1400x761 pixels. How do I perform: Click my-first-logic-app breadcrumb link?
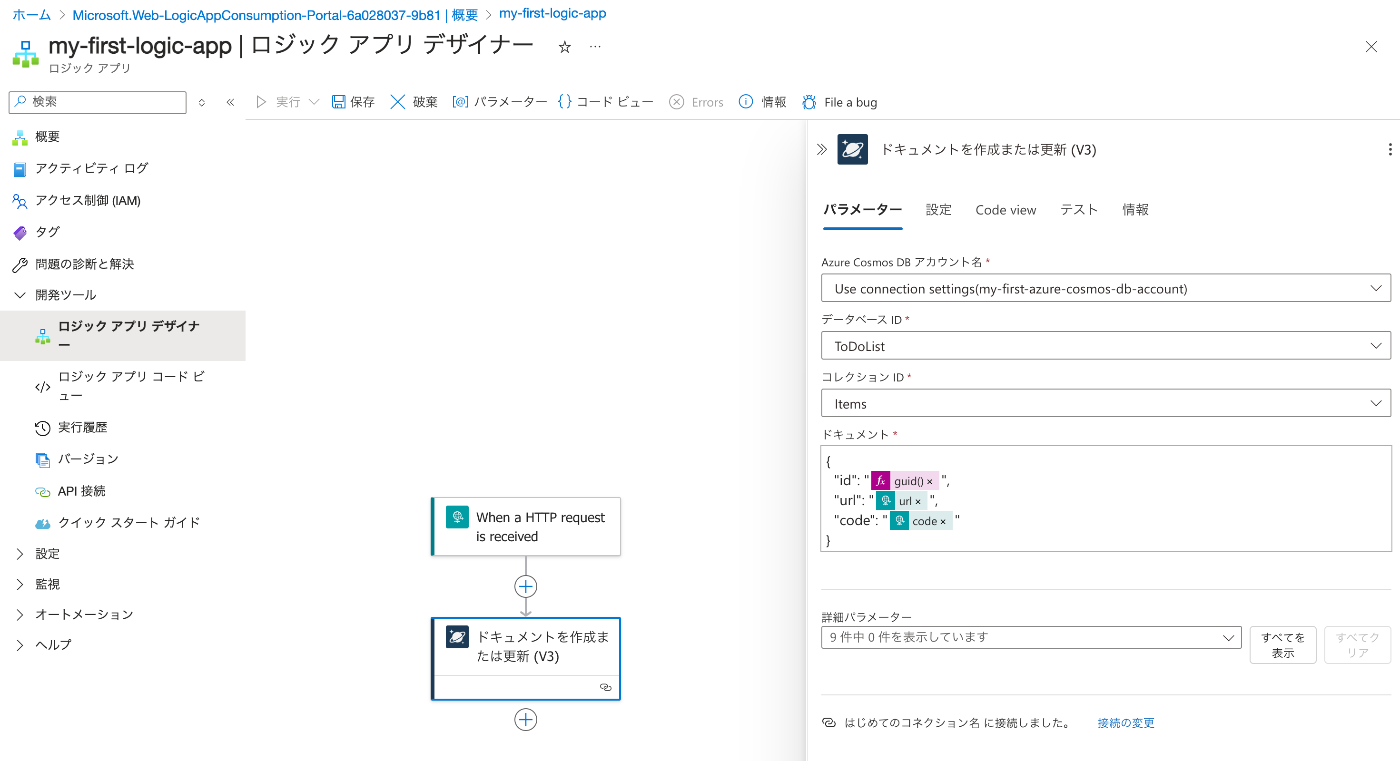coord(552,14)
